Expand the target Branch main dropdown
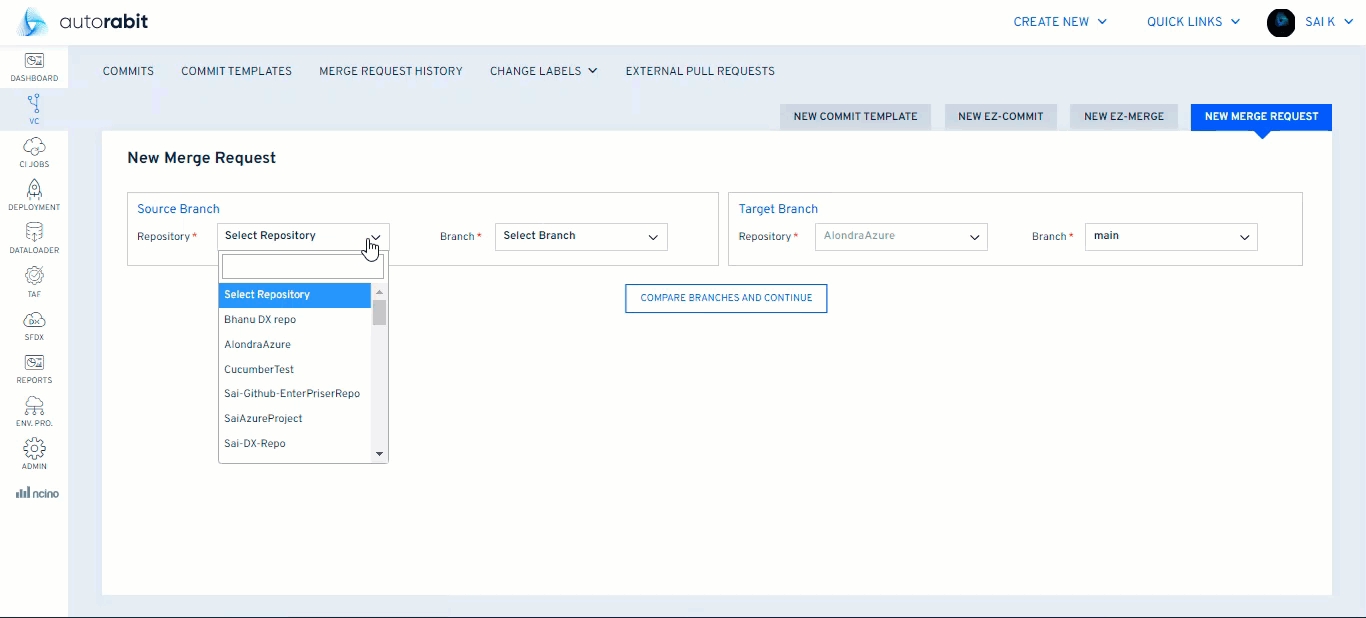The image size is (1366, 618). [1171, 237]
